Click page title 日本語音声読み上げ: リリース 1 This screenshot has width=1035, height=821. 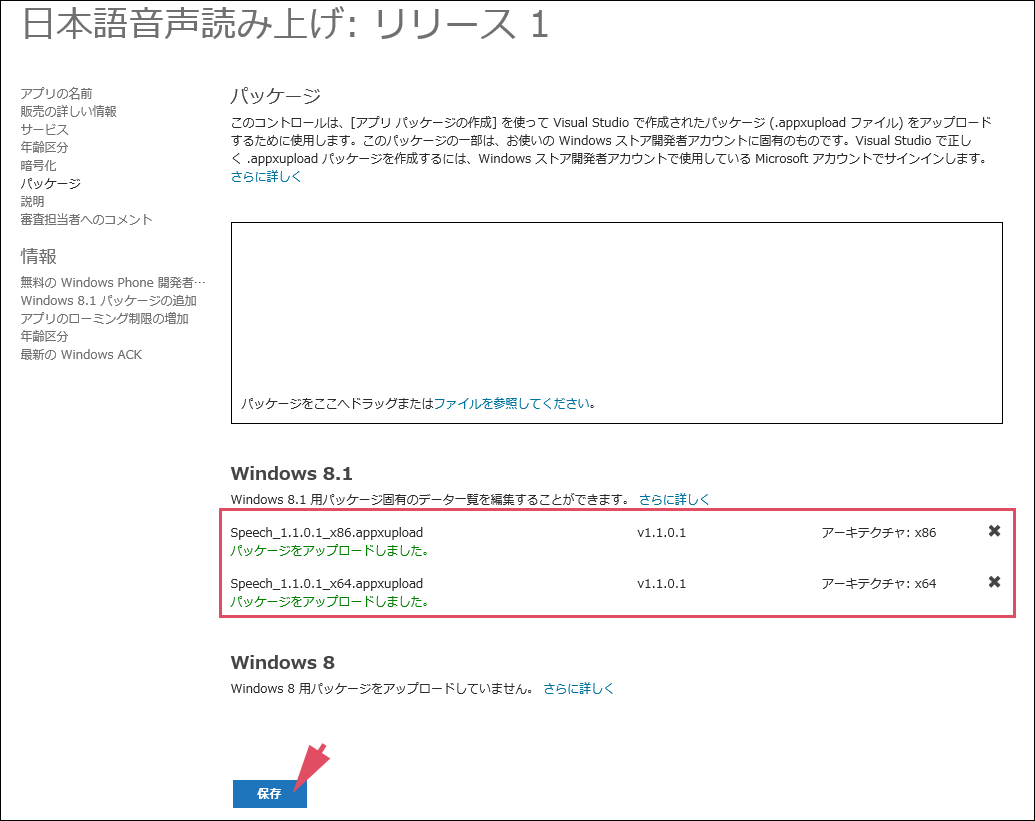[x=286, y=24]
